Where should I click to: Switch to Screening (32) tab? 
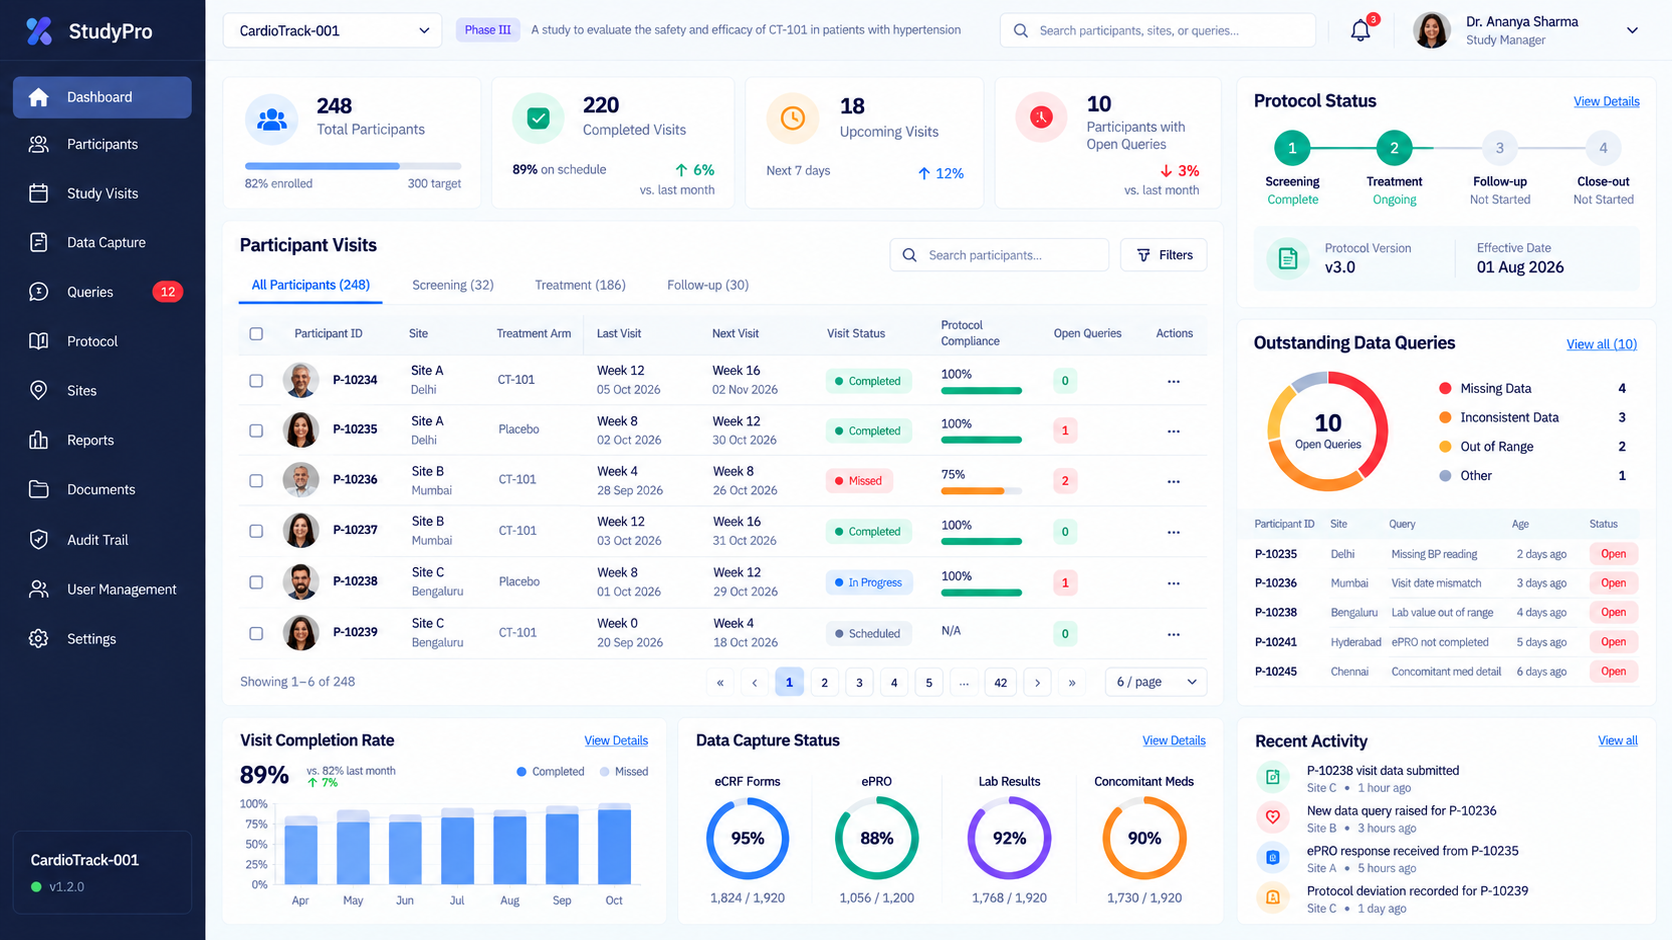pyautogui.click(x=453, y=285)
